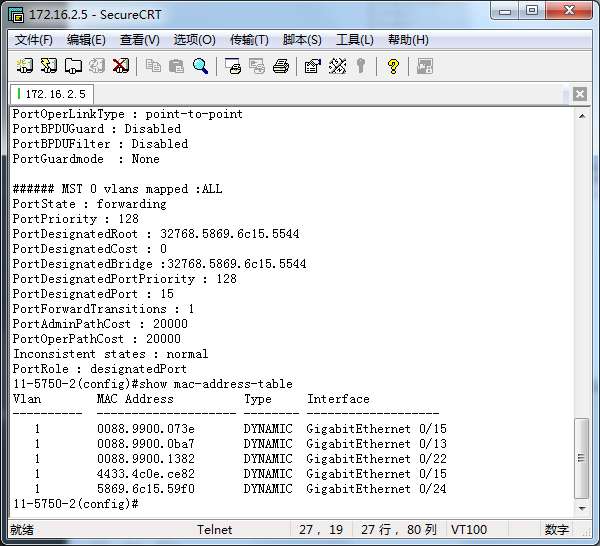
Task: Open Session Options from the toolbar
Action: click(x=312, y=66)
